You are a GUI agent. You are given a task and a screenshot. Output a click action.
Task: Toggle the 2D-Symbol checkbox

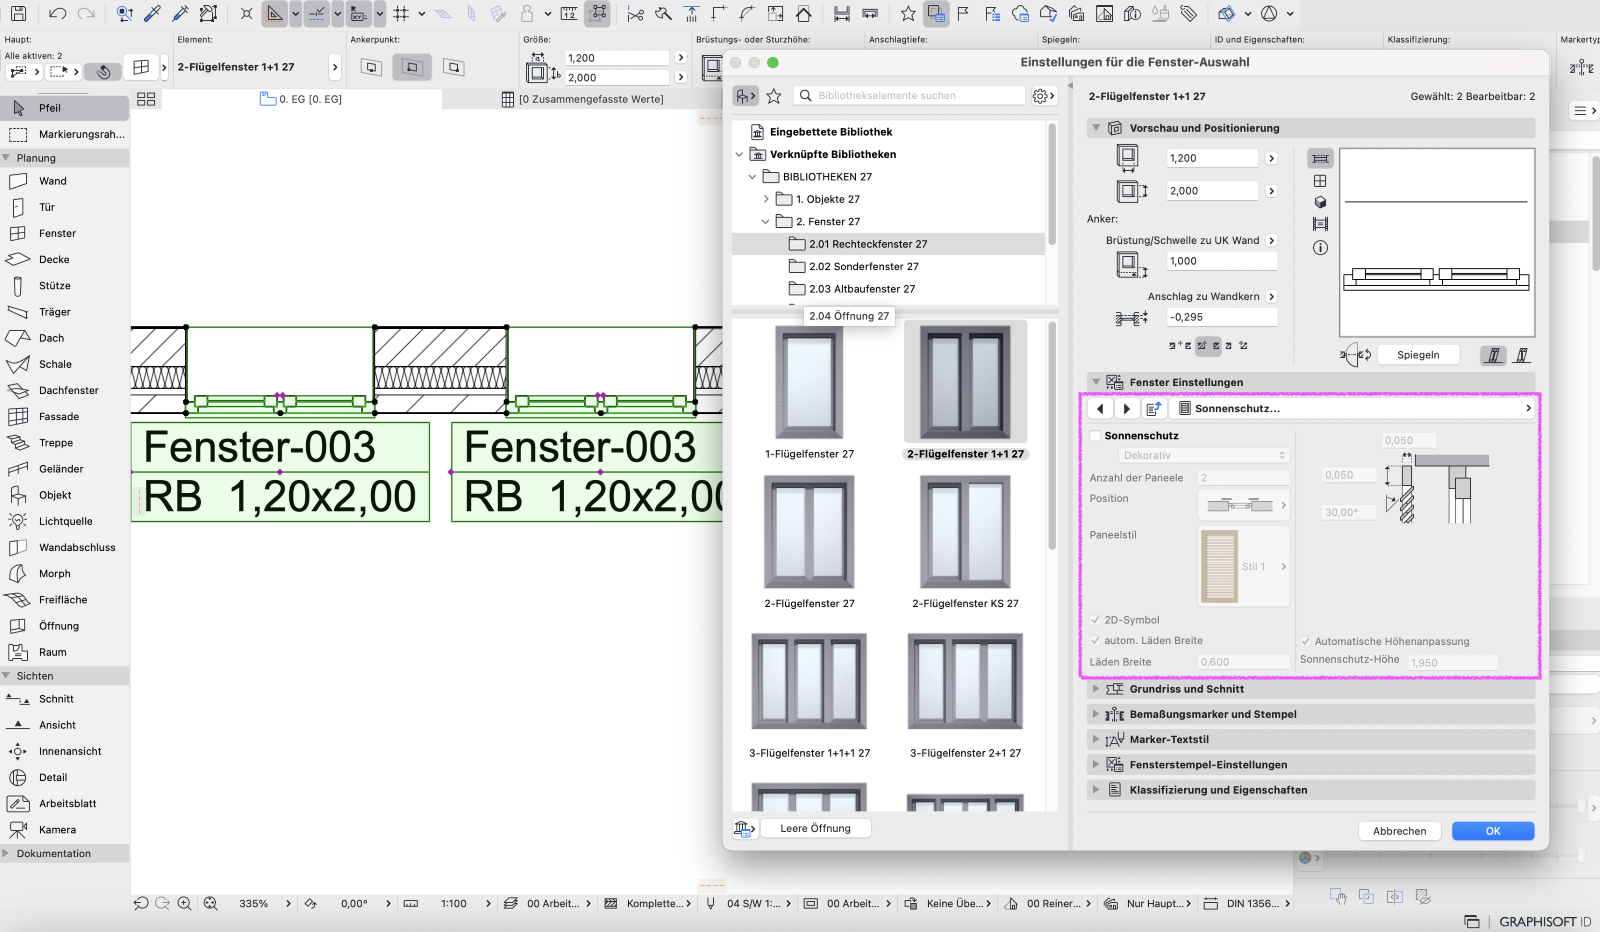click(1095, 620)
